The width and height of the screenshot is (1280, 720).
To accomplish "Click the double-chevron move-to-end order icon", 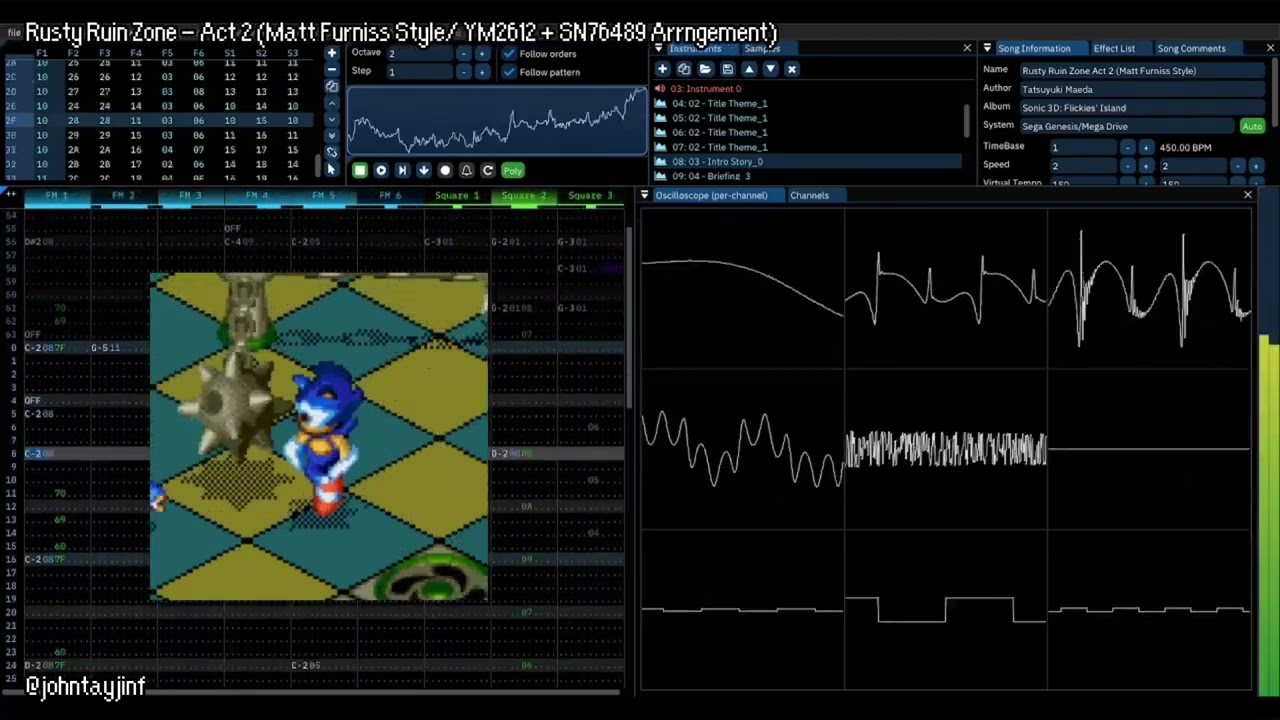I will click(332, 135).
